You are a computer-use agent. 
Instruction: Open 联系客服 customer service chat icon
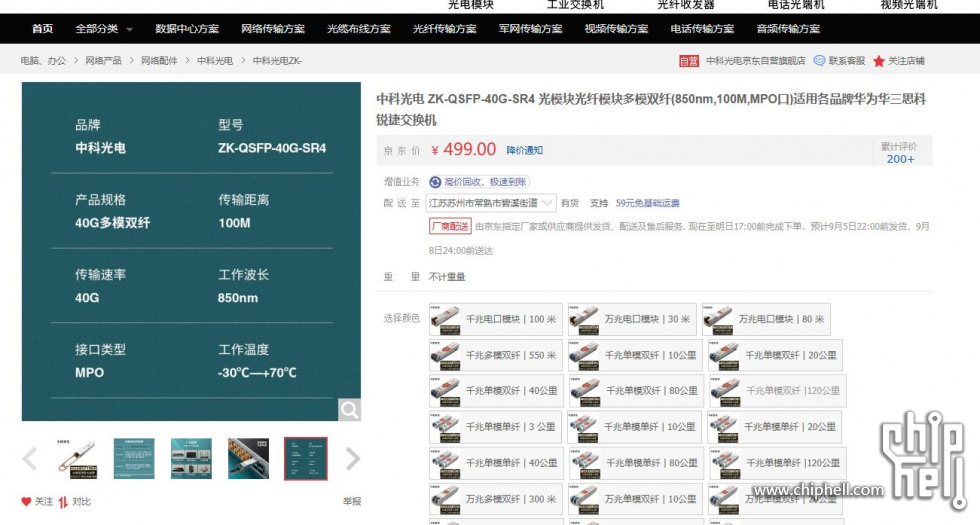(819, 61)
